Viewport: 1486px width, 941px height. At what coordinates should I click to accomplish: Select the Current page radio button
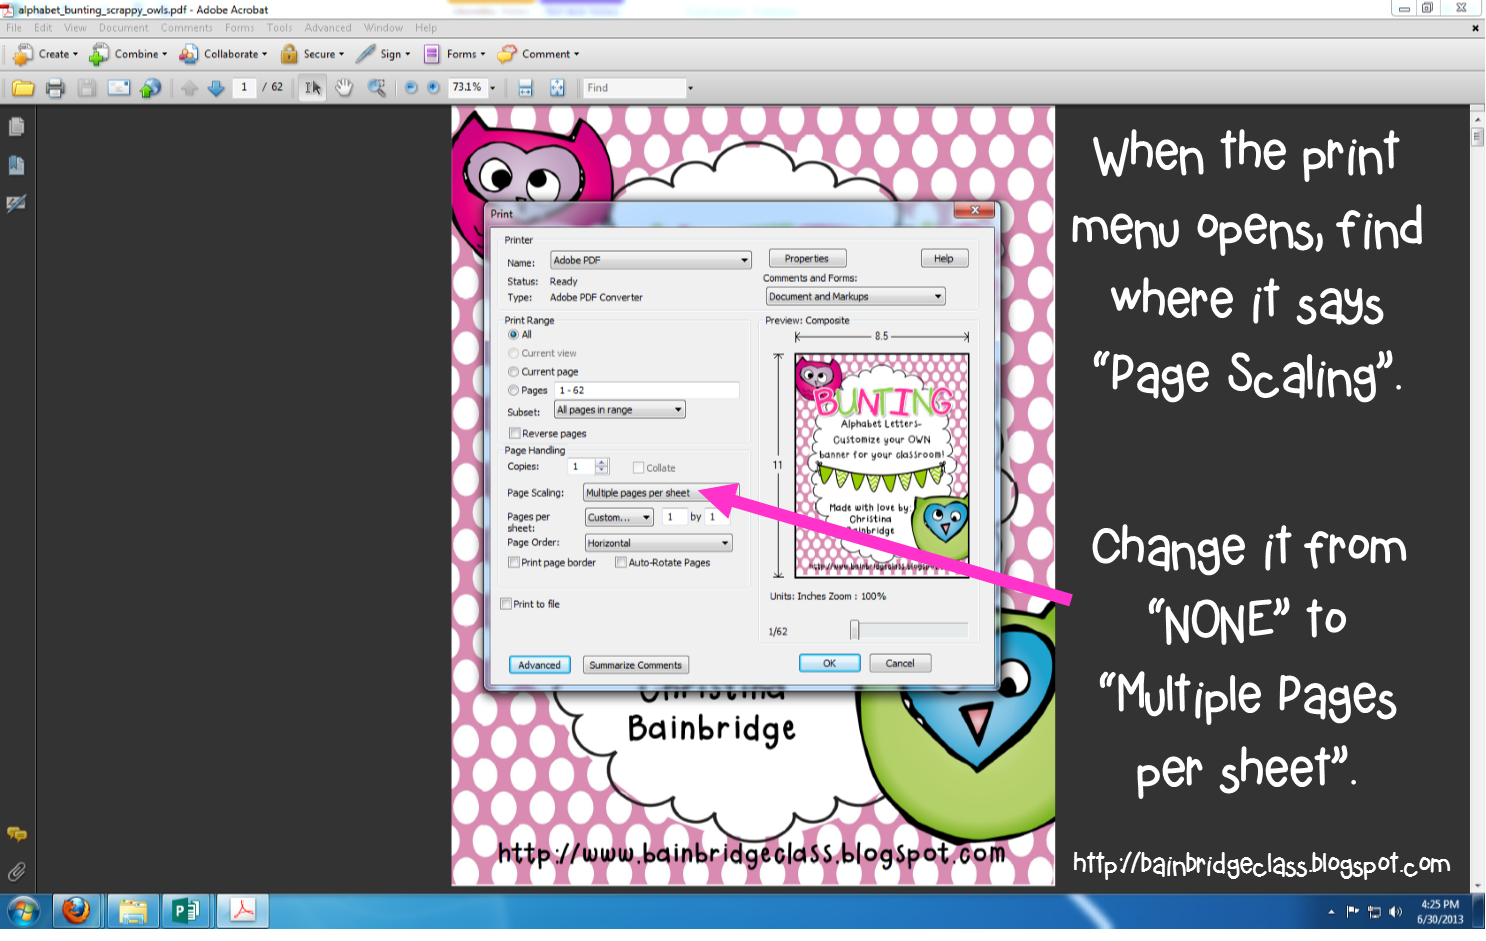[513, 372]
